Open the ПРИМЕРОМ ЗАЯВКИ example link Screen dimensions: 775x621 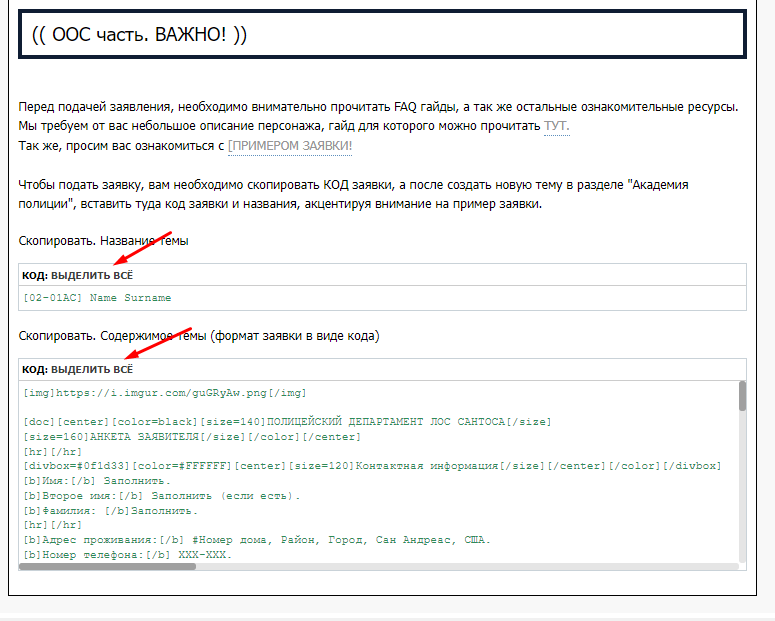(x=290, y=146)
